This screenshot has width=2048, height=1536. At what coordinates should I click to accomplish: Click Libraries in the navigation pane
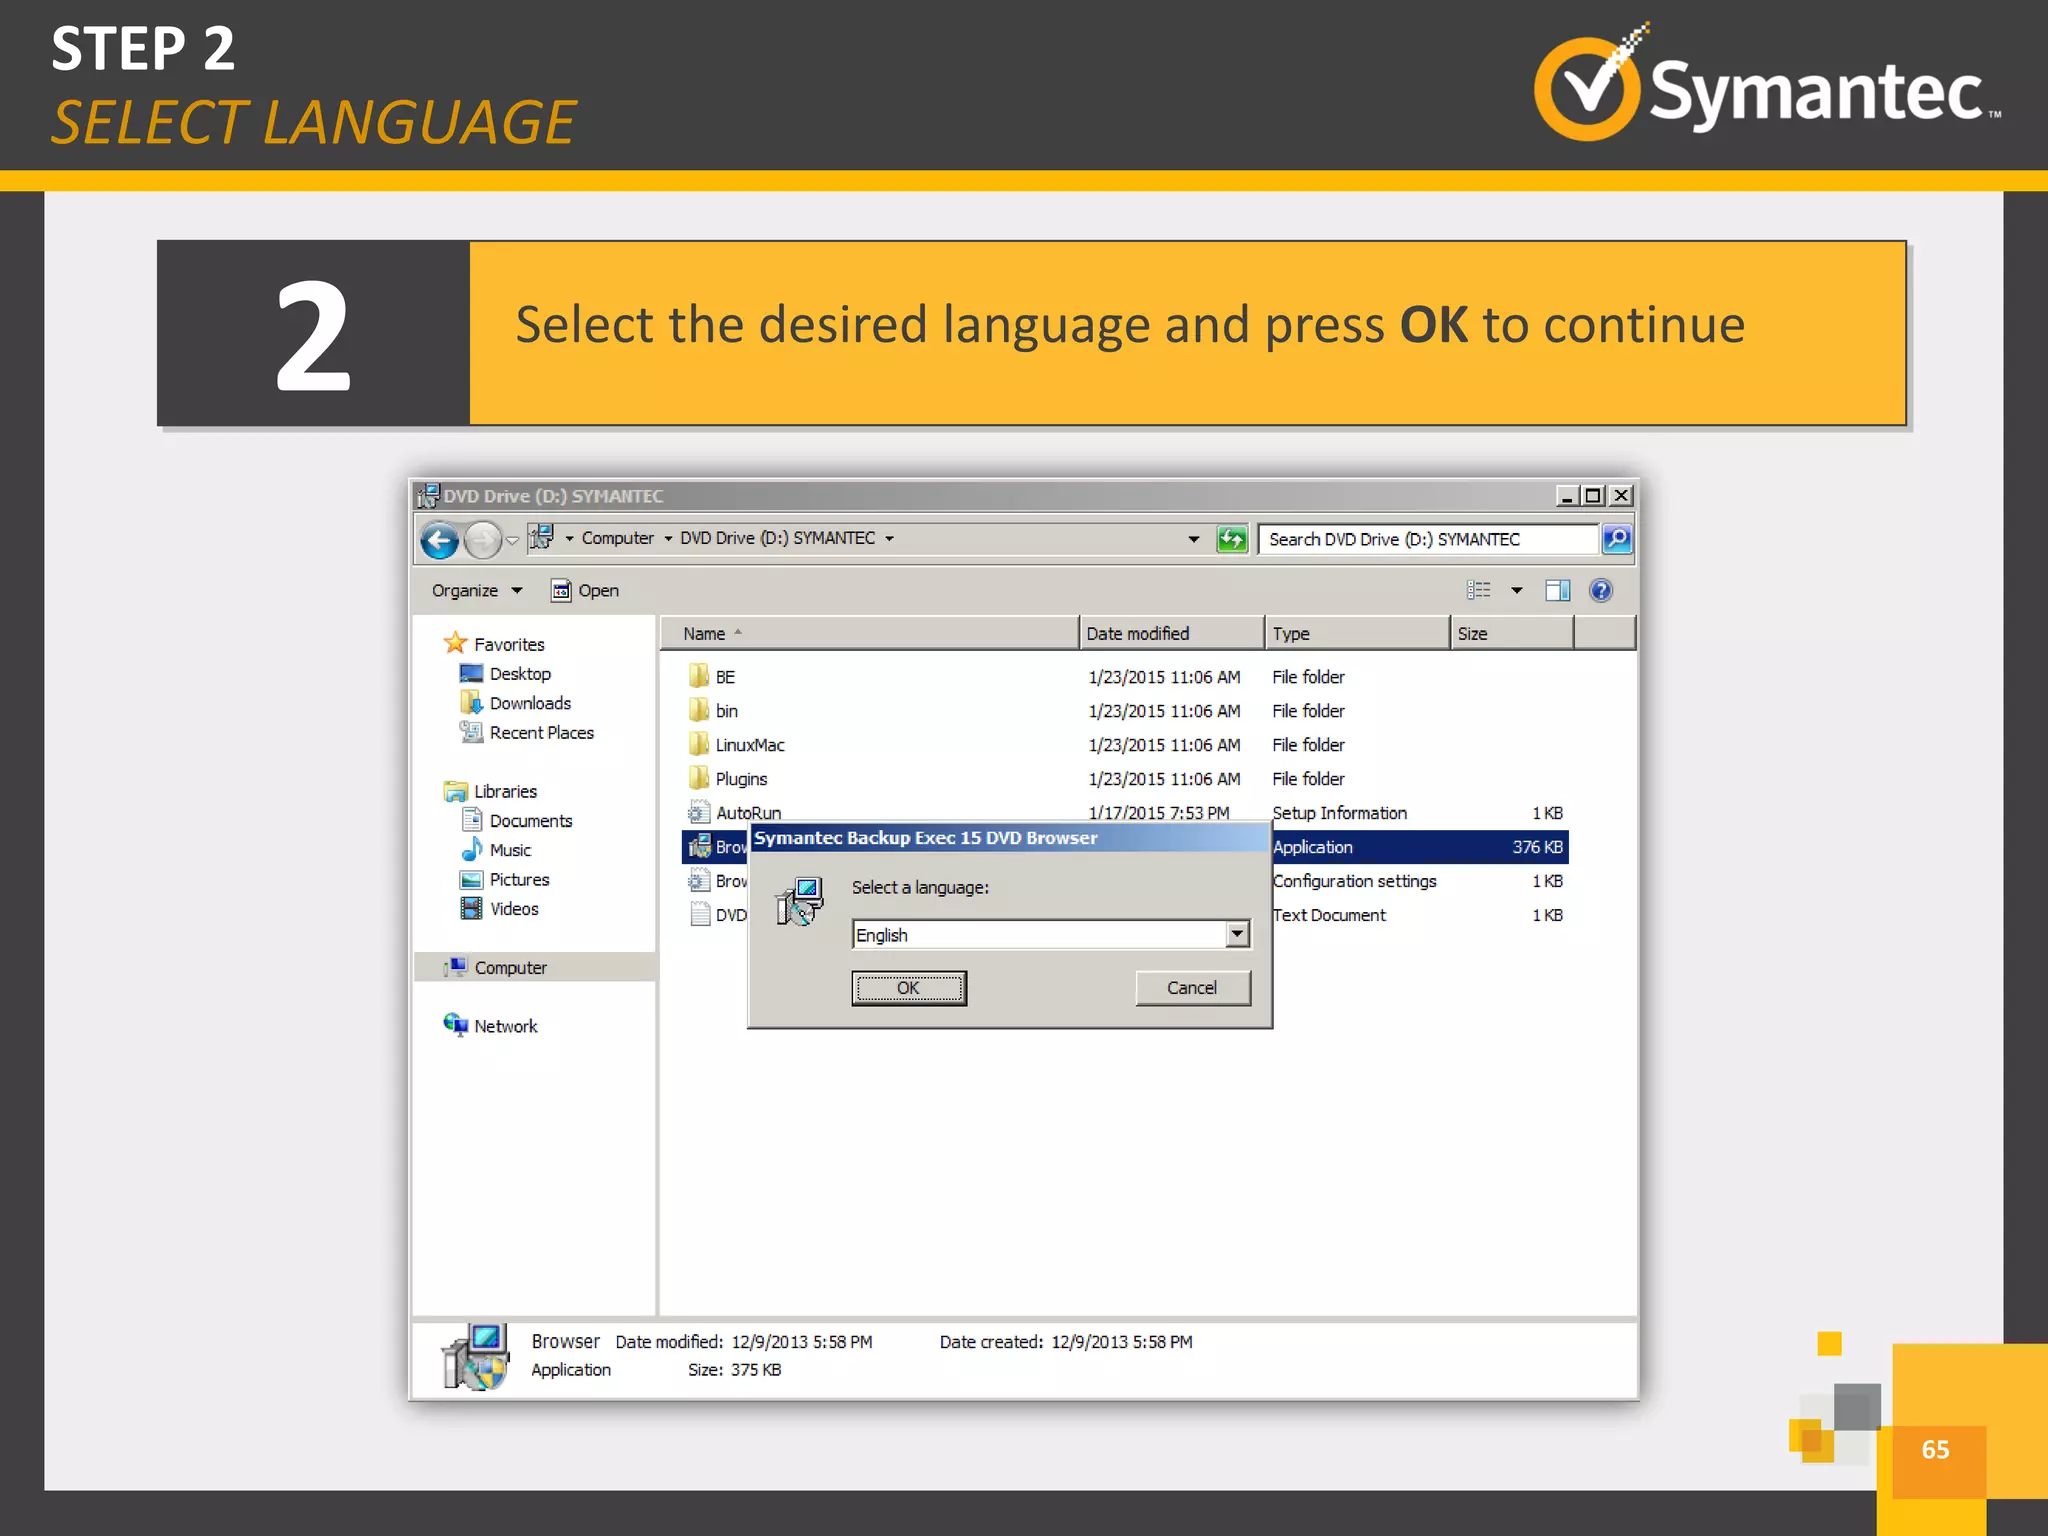pos(505,791)
